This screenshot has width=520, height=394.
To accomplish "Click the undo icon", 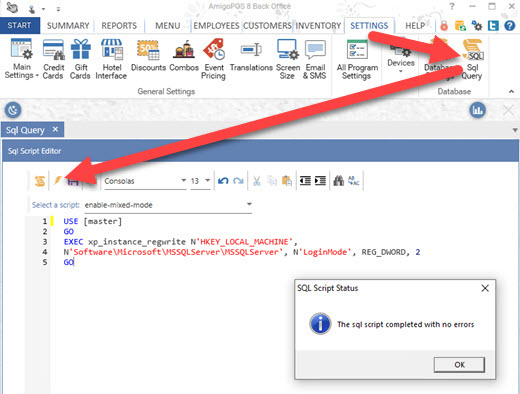I will pos(223,181).
